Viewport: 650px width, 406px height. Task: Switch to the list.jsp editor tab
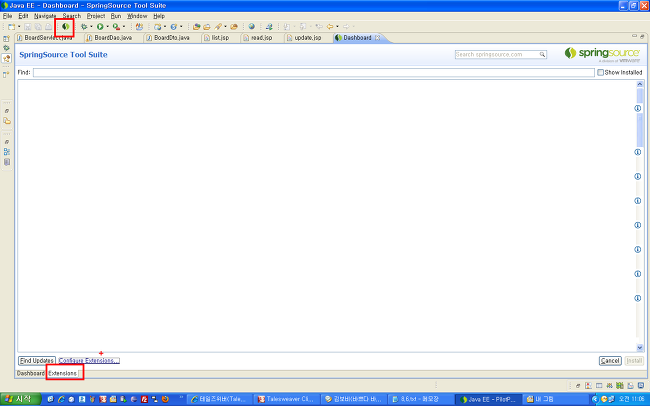[220, 38]
